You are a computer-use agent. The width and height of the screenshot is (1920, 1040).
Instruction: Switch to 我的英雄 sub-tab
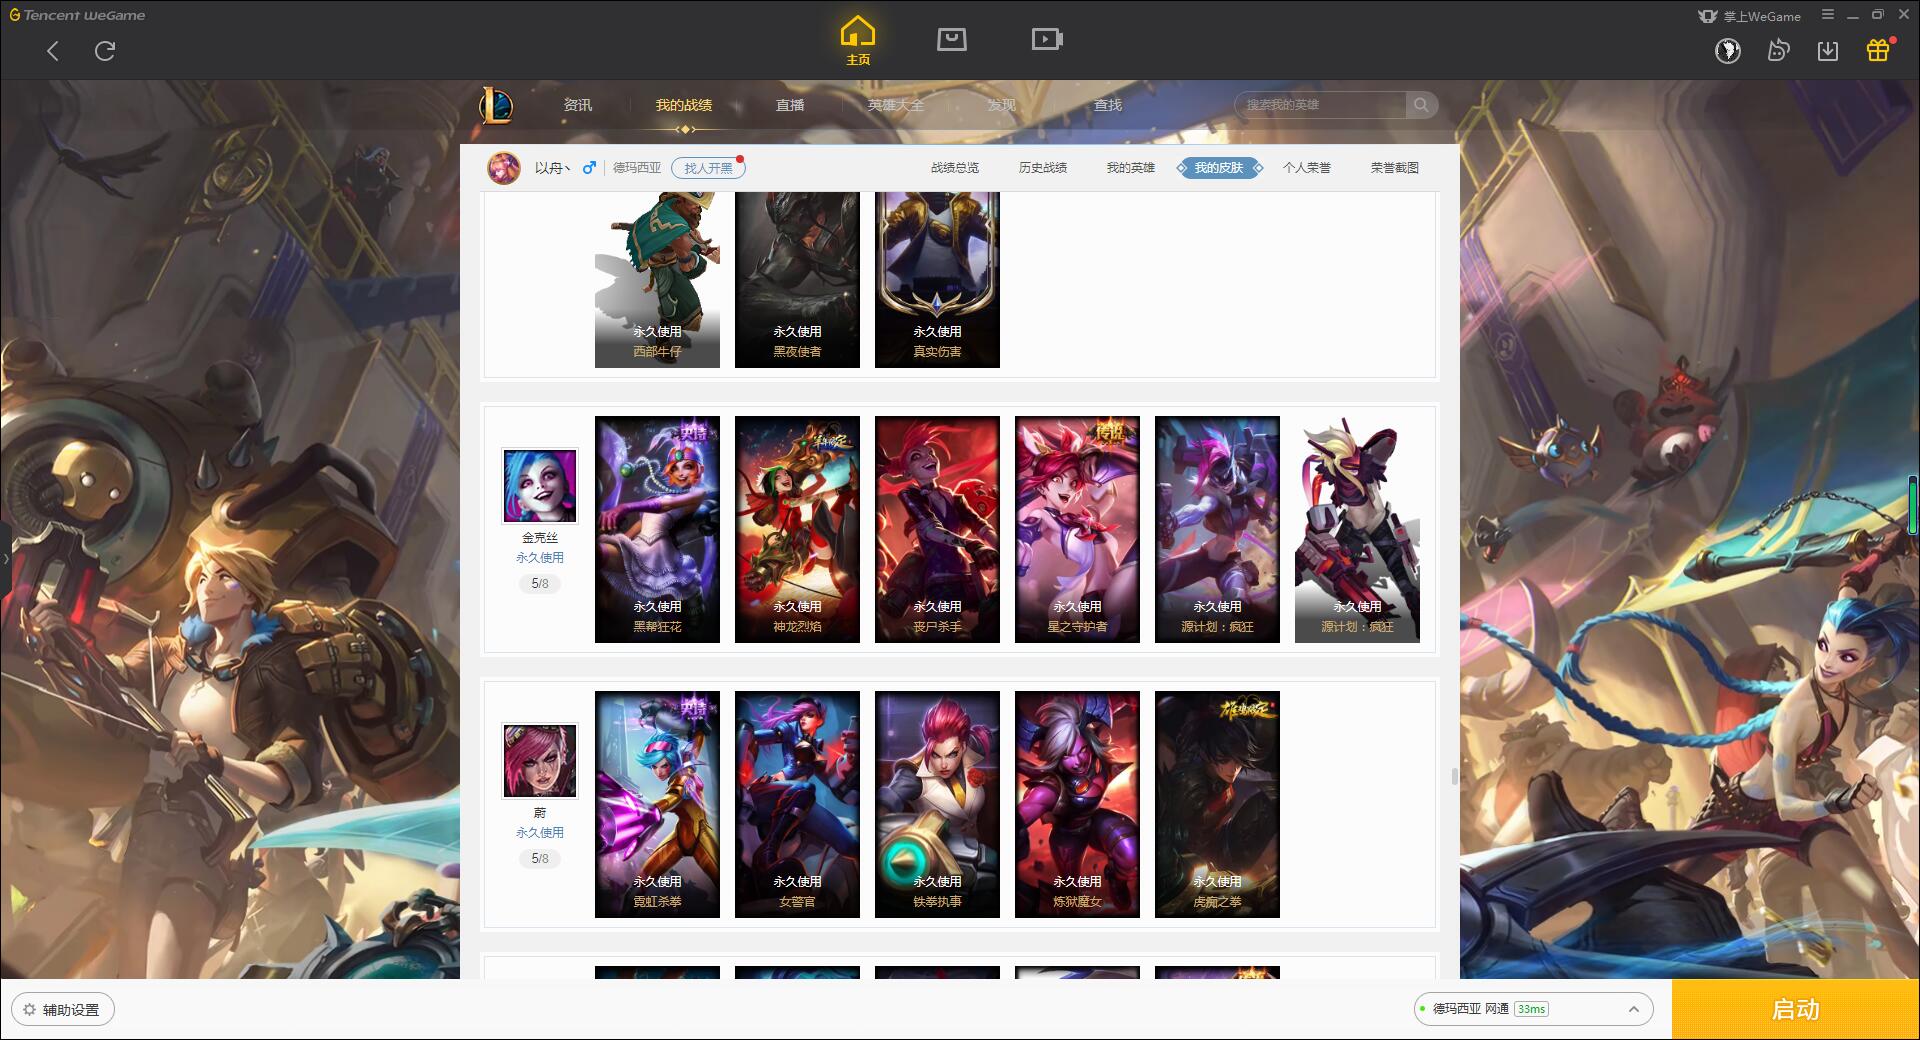point(1131,168)
